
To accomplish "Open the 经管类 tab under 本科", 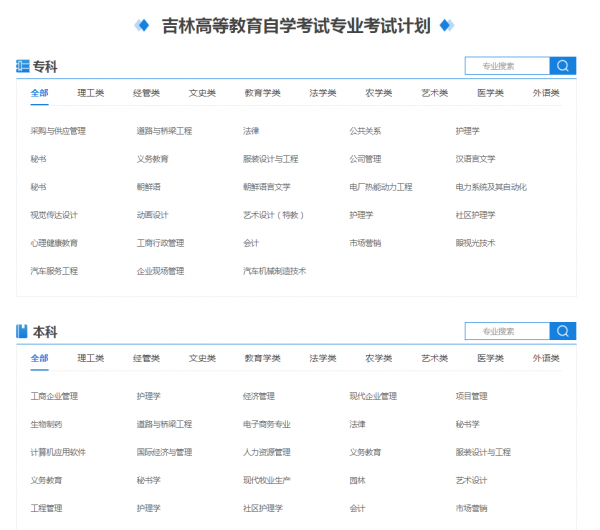I will point(146,359).
